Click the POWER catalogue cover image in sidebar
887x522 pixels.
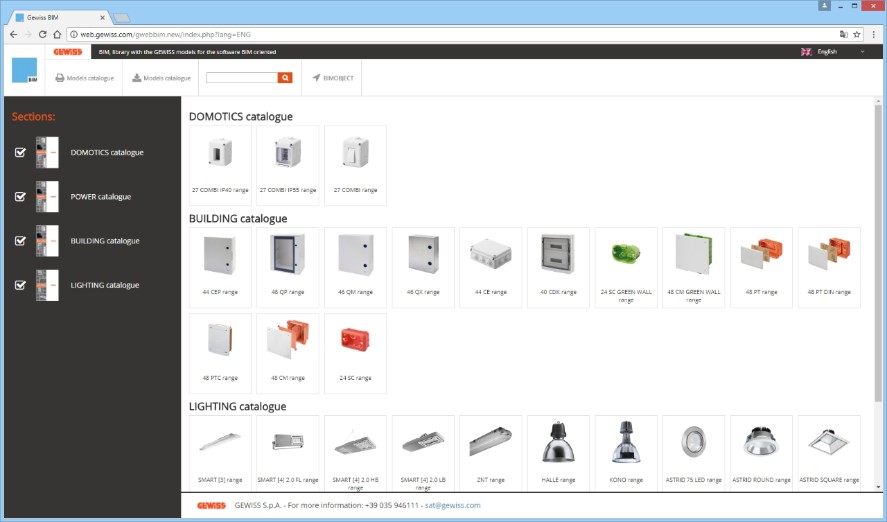(x=47, y=197)
